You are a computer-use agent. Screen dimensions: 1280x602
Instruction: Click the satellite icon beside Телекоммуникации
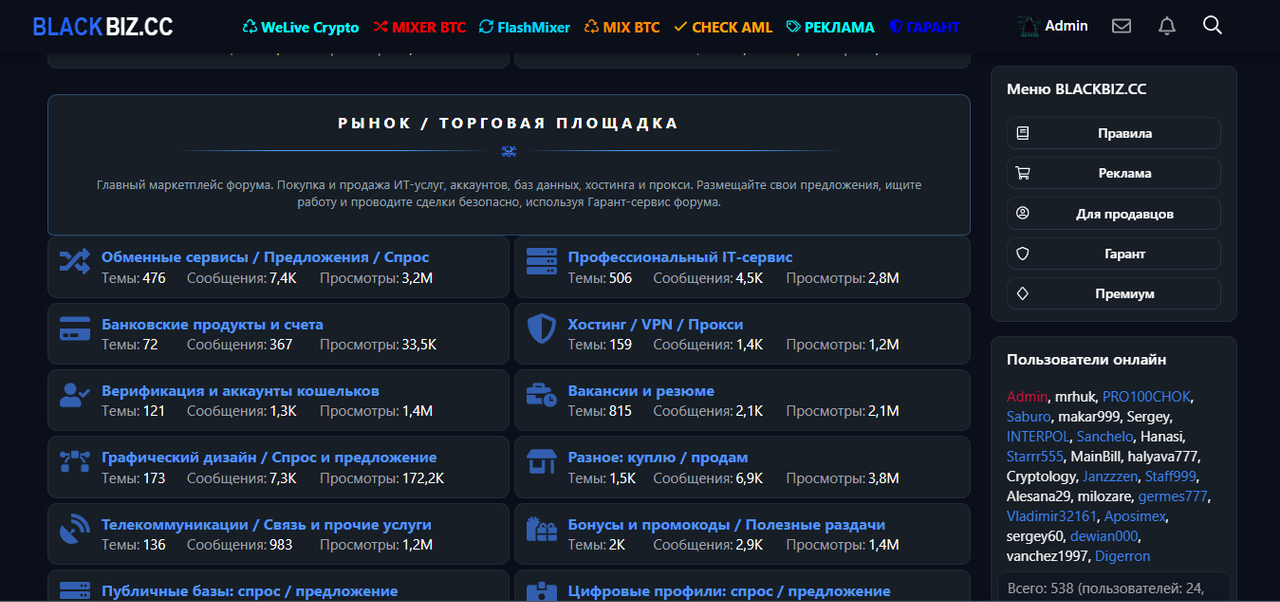click(75, 528)
